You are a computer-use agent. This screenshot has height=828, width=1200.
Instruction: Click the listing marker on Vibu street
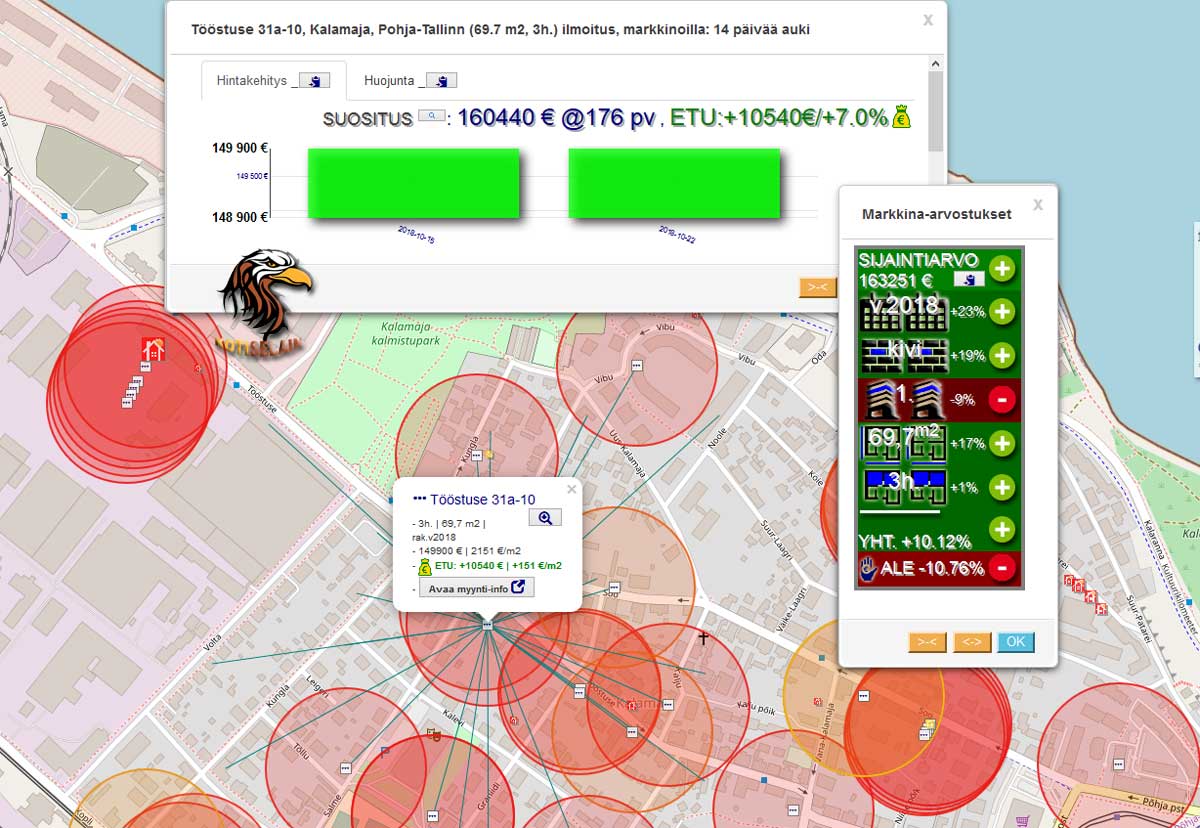637,366
